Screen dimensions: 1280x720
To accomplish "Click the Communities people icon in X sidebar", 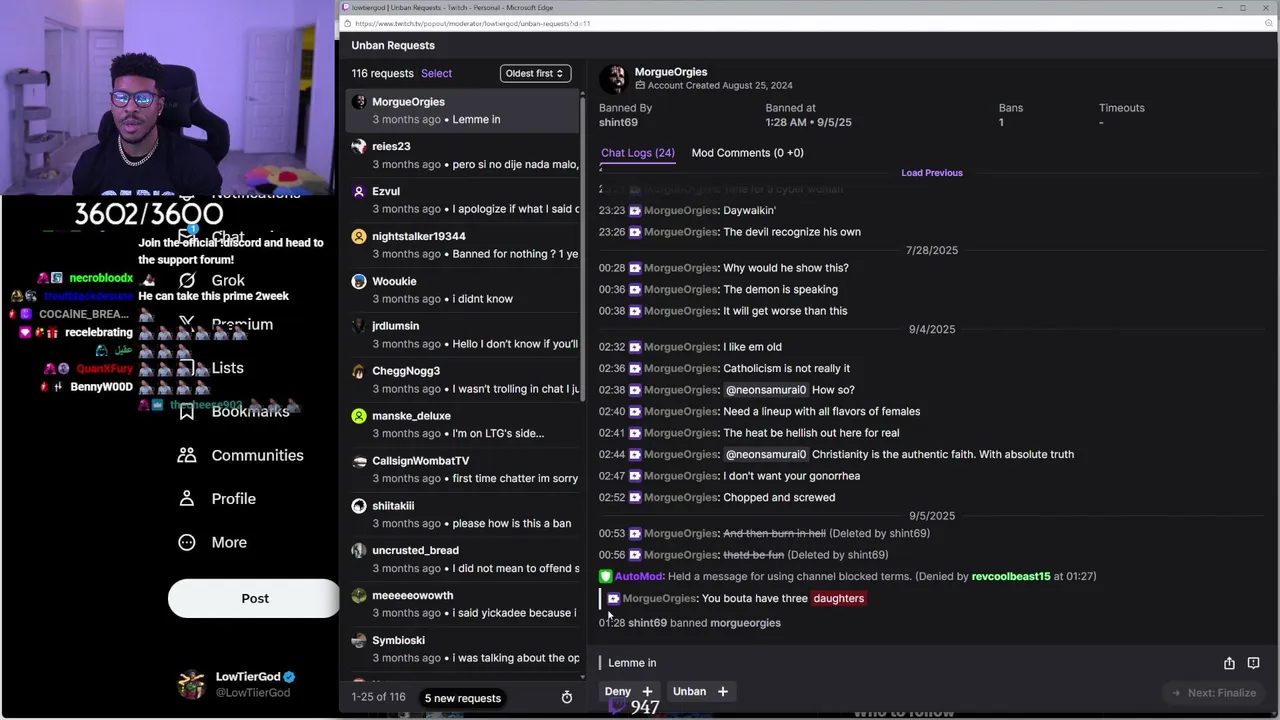I will (187, 455).
